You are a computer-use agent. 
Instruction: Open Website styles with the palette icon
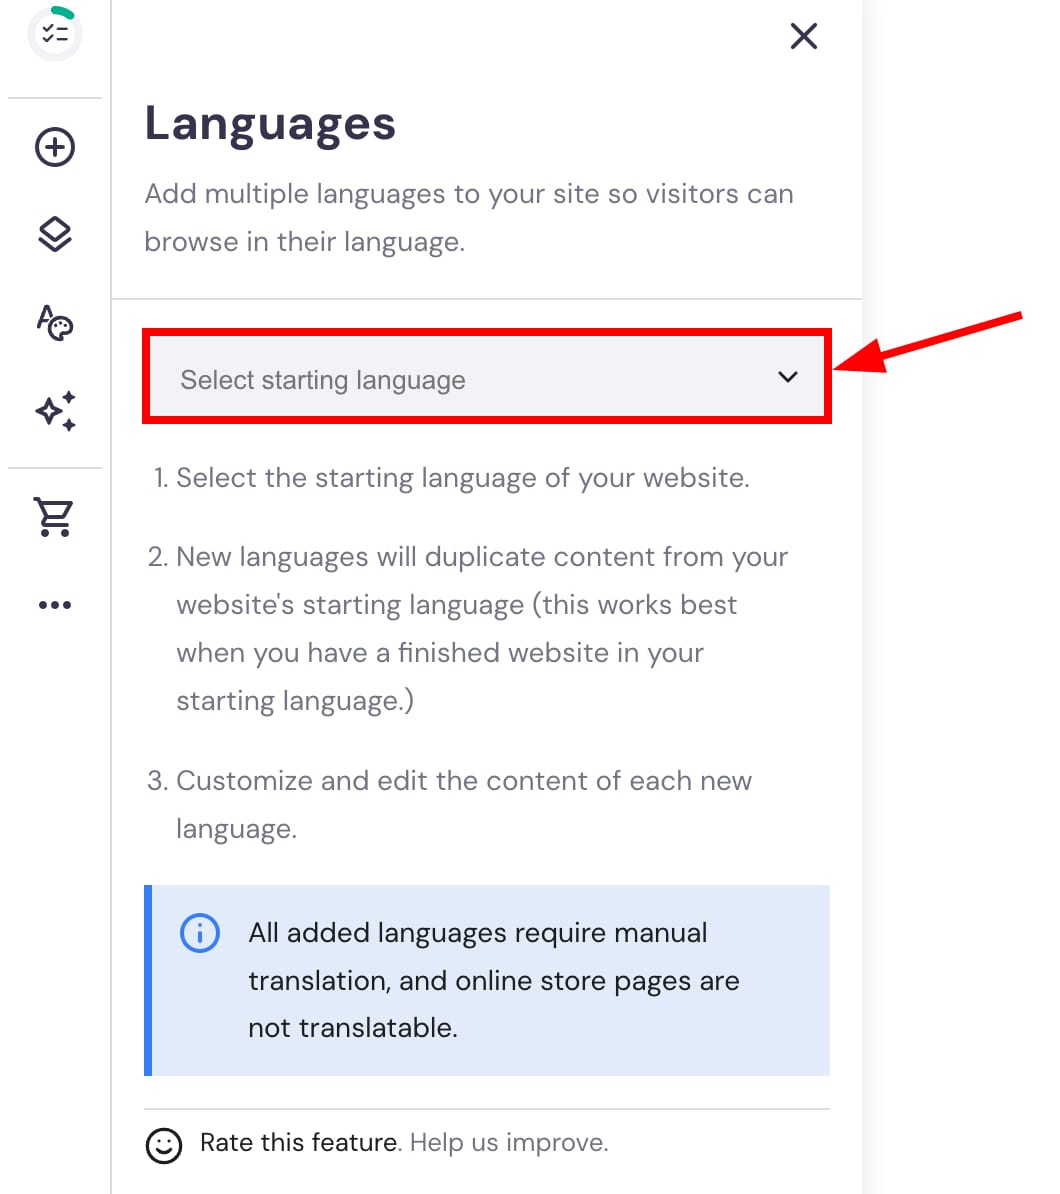(x=54, y=323)
